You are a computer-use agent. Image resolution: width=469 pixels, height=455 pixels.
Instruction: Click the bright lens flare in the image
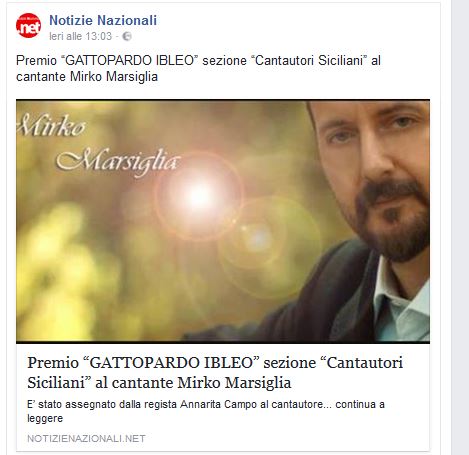tap(199, 195)
